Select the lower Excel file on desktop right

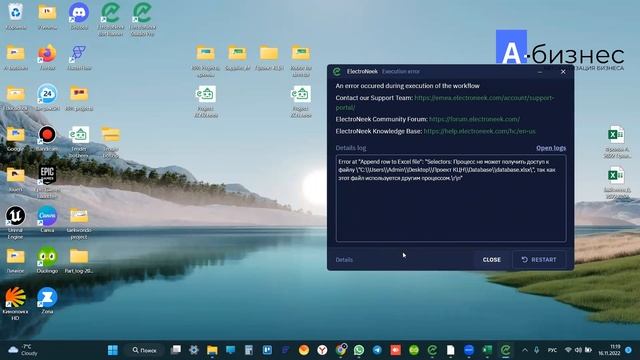click(x=616, y=182)
